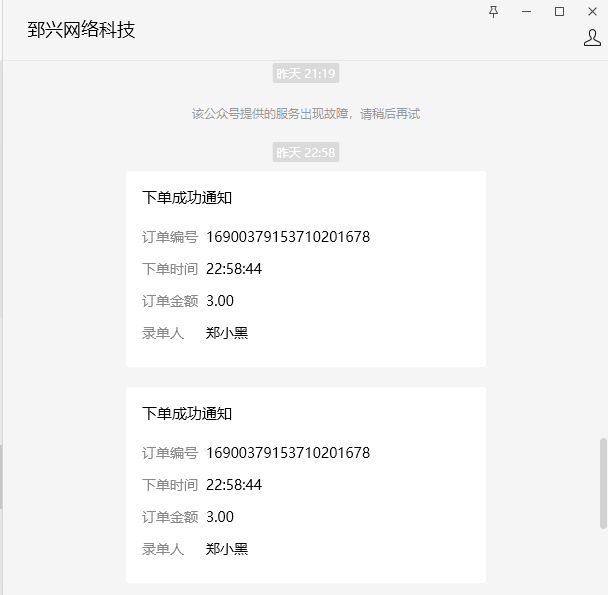Click order number in second notification card
The width and height of the screenshot is (608, 595).
click(x=288, y=453)
